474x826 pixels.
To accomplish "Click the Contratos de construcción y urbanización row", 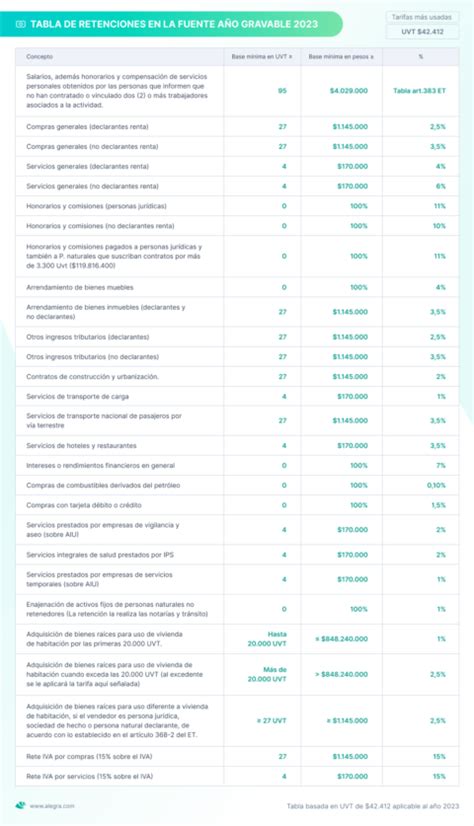I will point(237,377).
